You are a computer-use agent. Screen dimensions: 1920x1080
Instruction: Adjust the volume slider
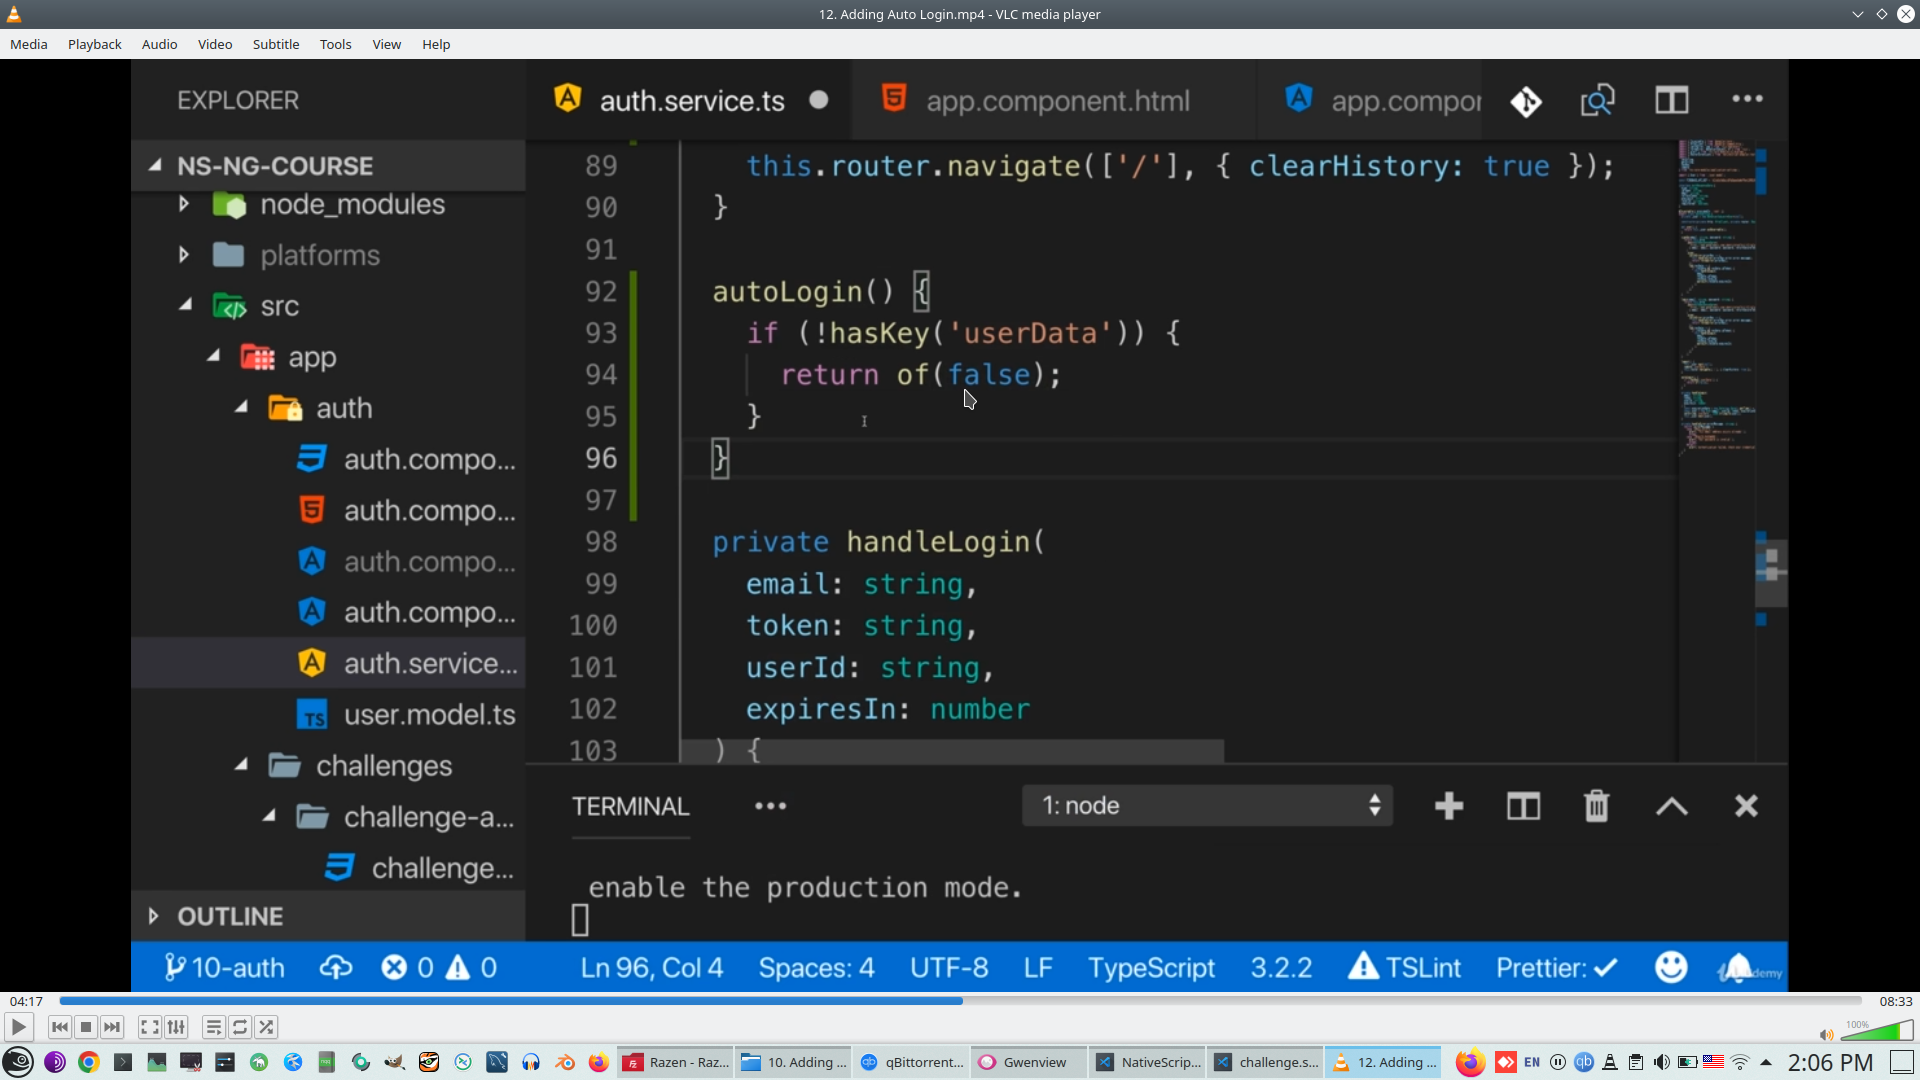tap(1878, 1031)
